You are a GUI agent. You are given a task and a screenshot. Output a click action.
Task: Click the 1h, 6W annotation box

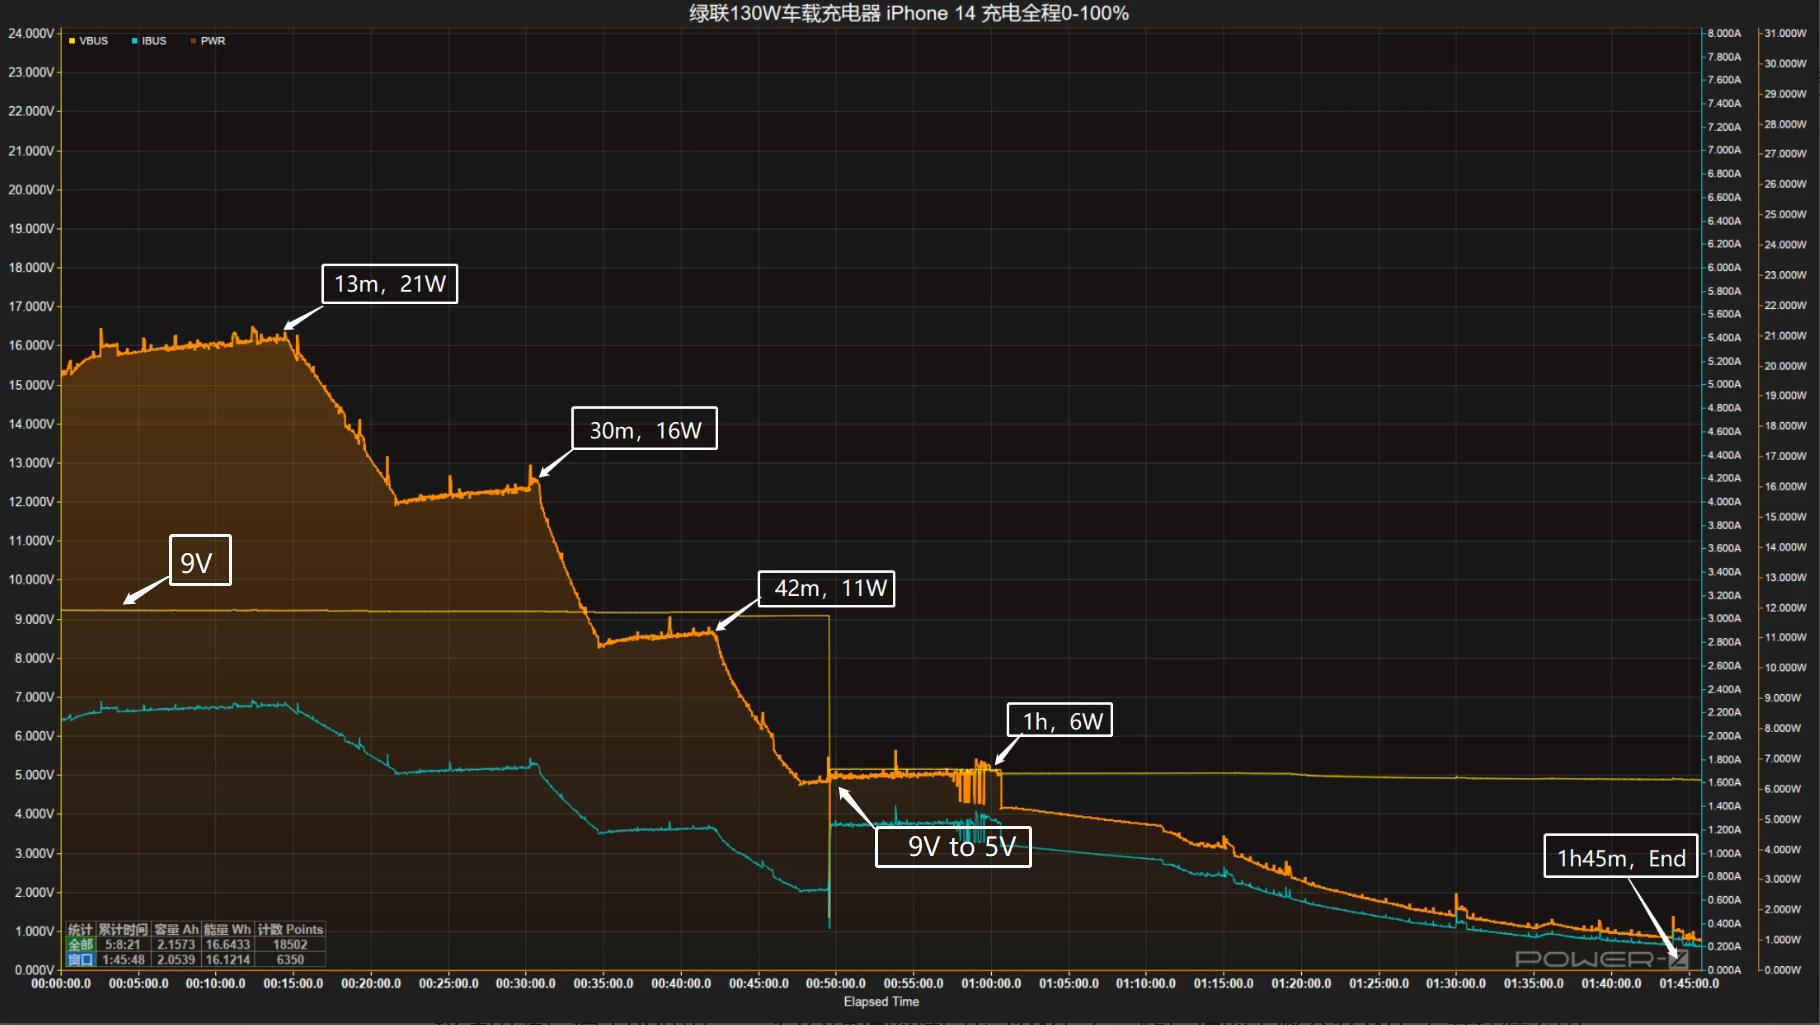pyautogui.click(x=1060, y=720)
